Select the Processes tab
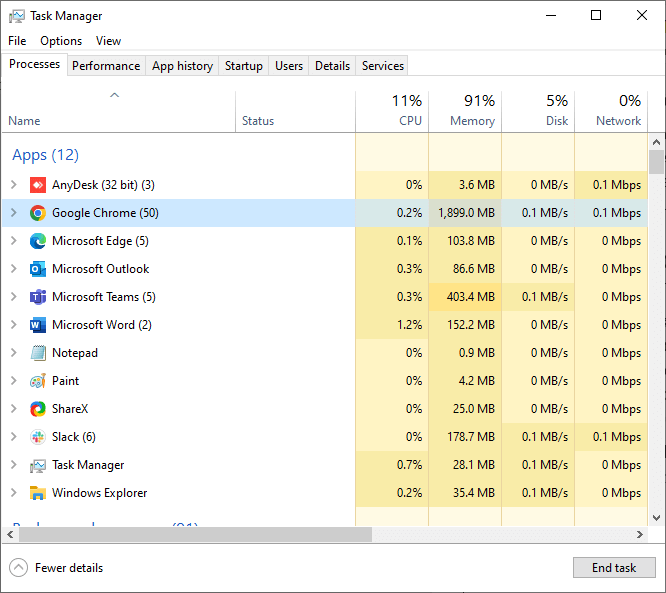This screenshot has width=666, height=593. [34, 64]
